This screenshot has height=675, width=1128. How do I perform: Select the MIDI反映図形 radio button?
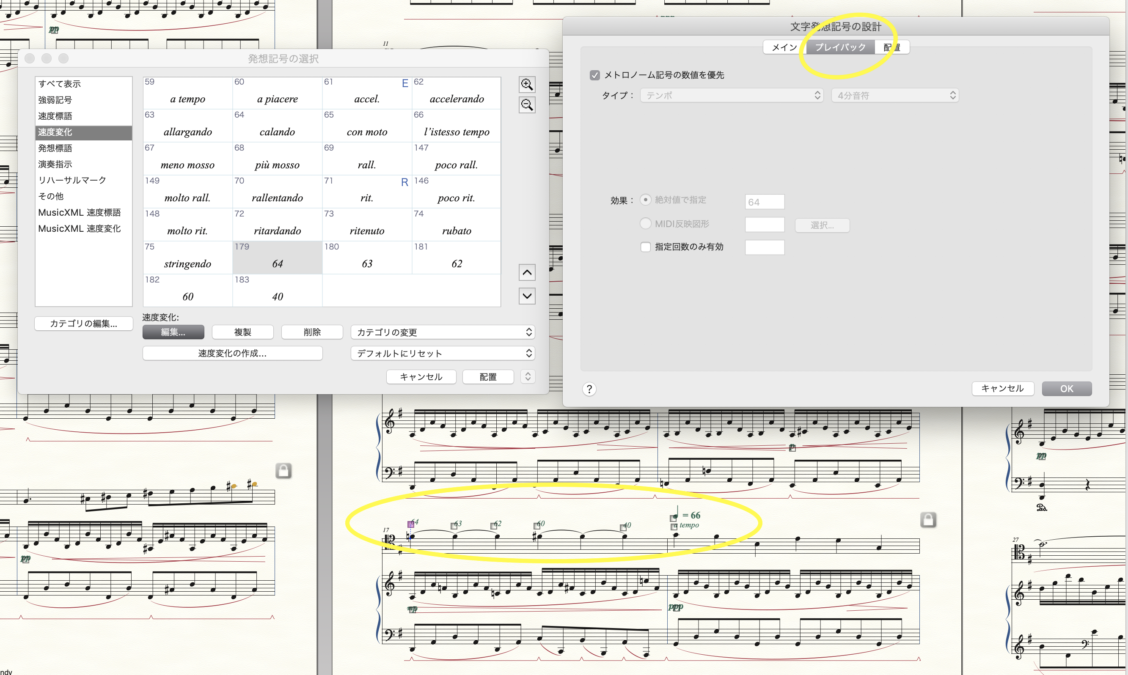[645, 224]
